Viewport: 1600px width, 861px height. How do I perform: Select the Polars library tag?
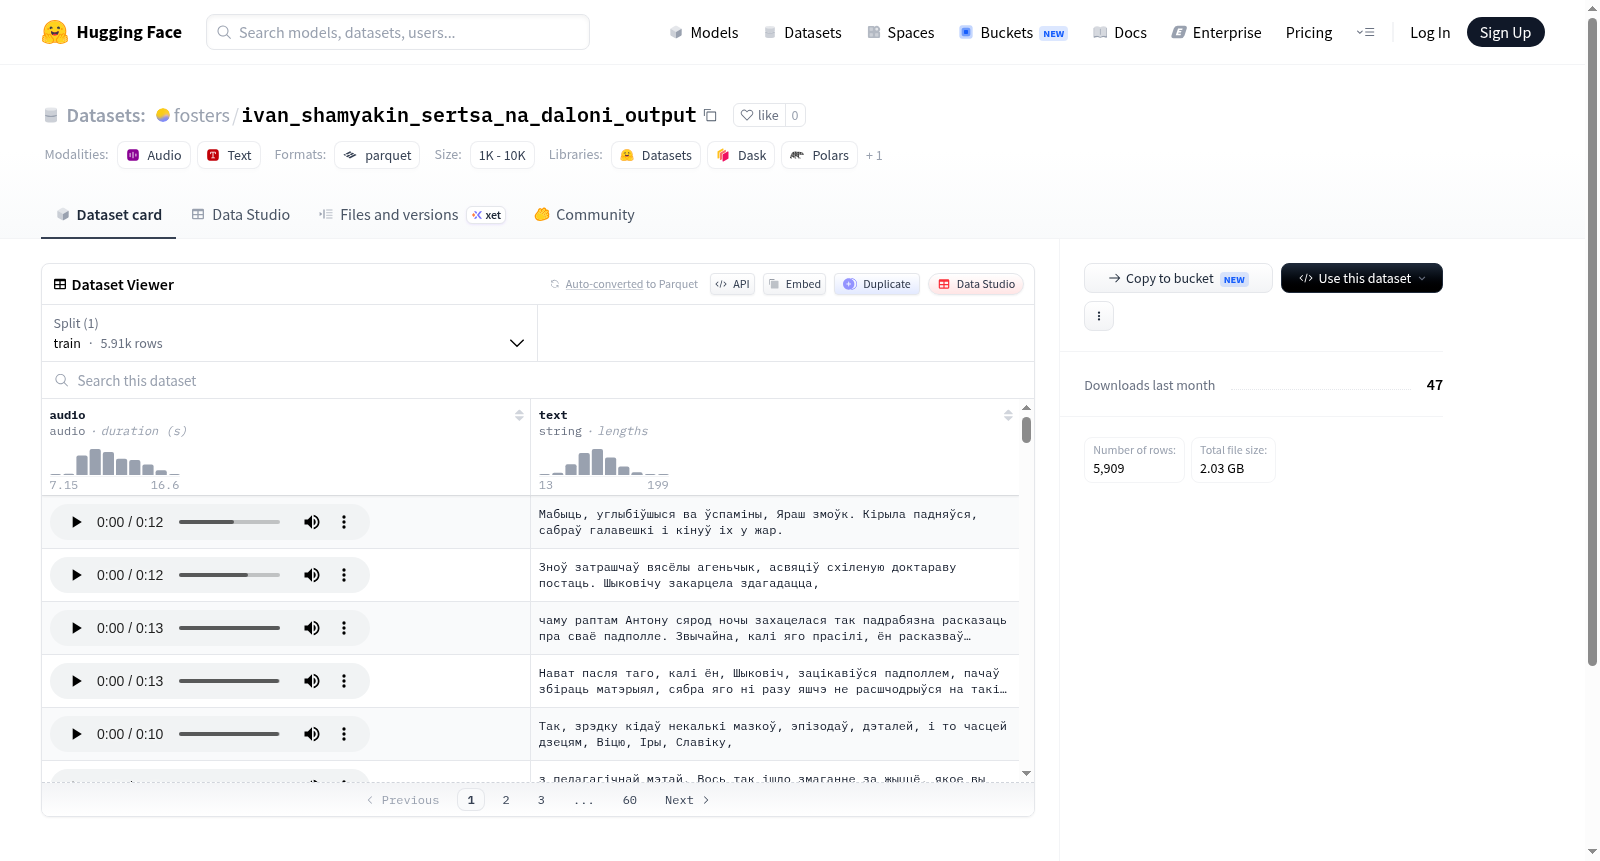(x=819, y=155)
